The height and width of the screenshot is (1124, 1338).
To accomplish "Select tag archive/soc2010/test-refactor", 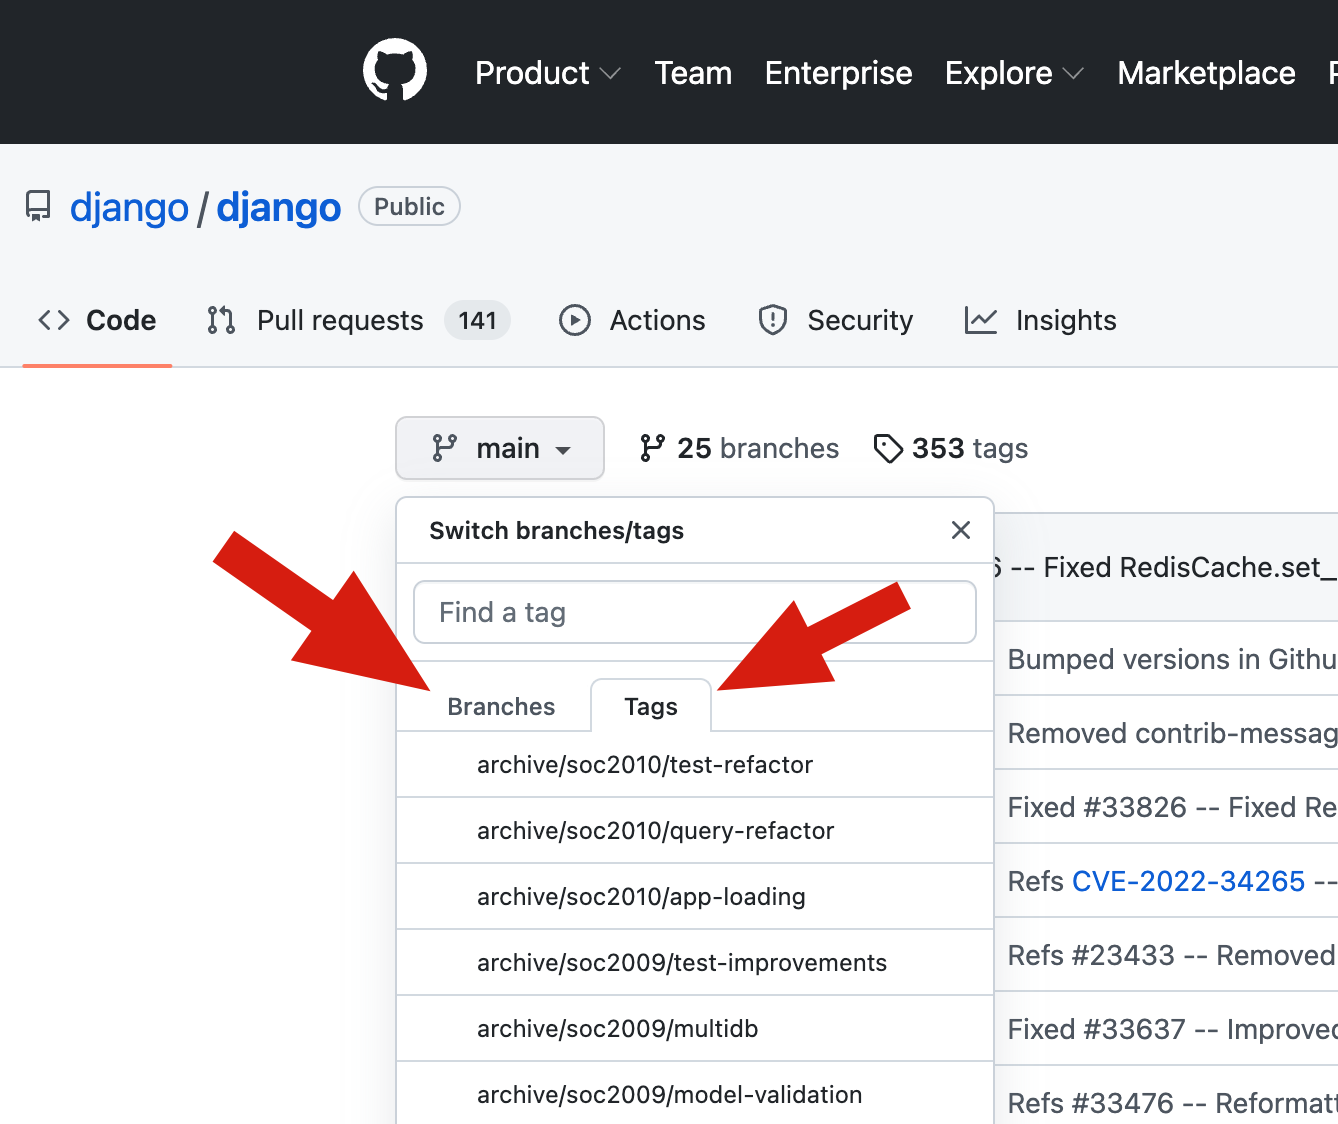I will coord(645,765).
